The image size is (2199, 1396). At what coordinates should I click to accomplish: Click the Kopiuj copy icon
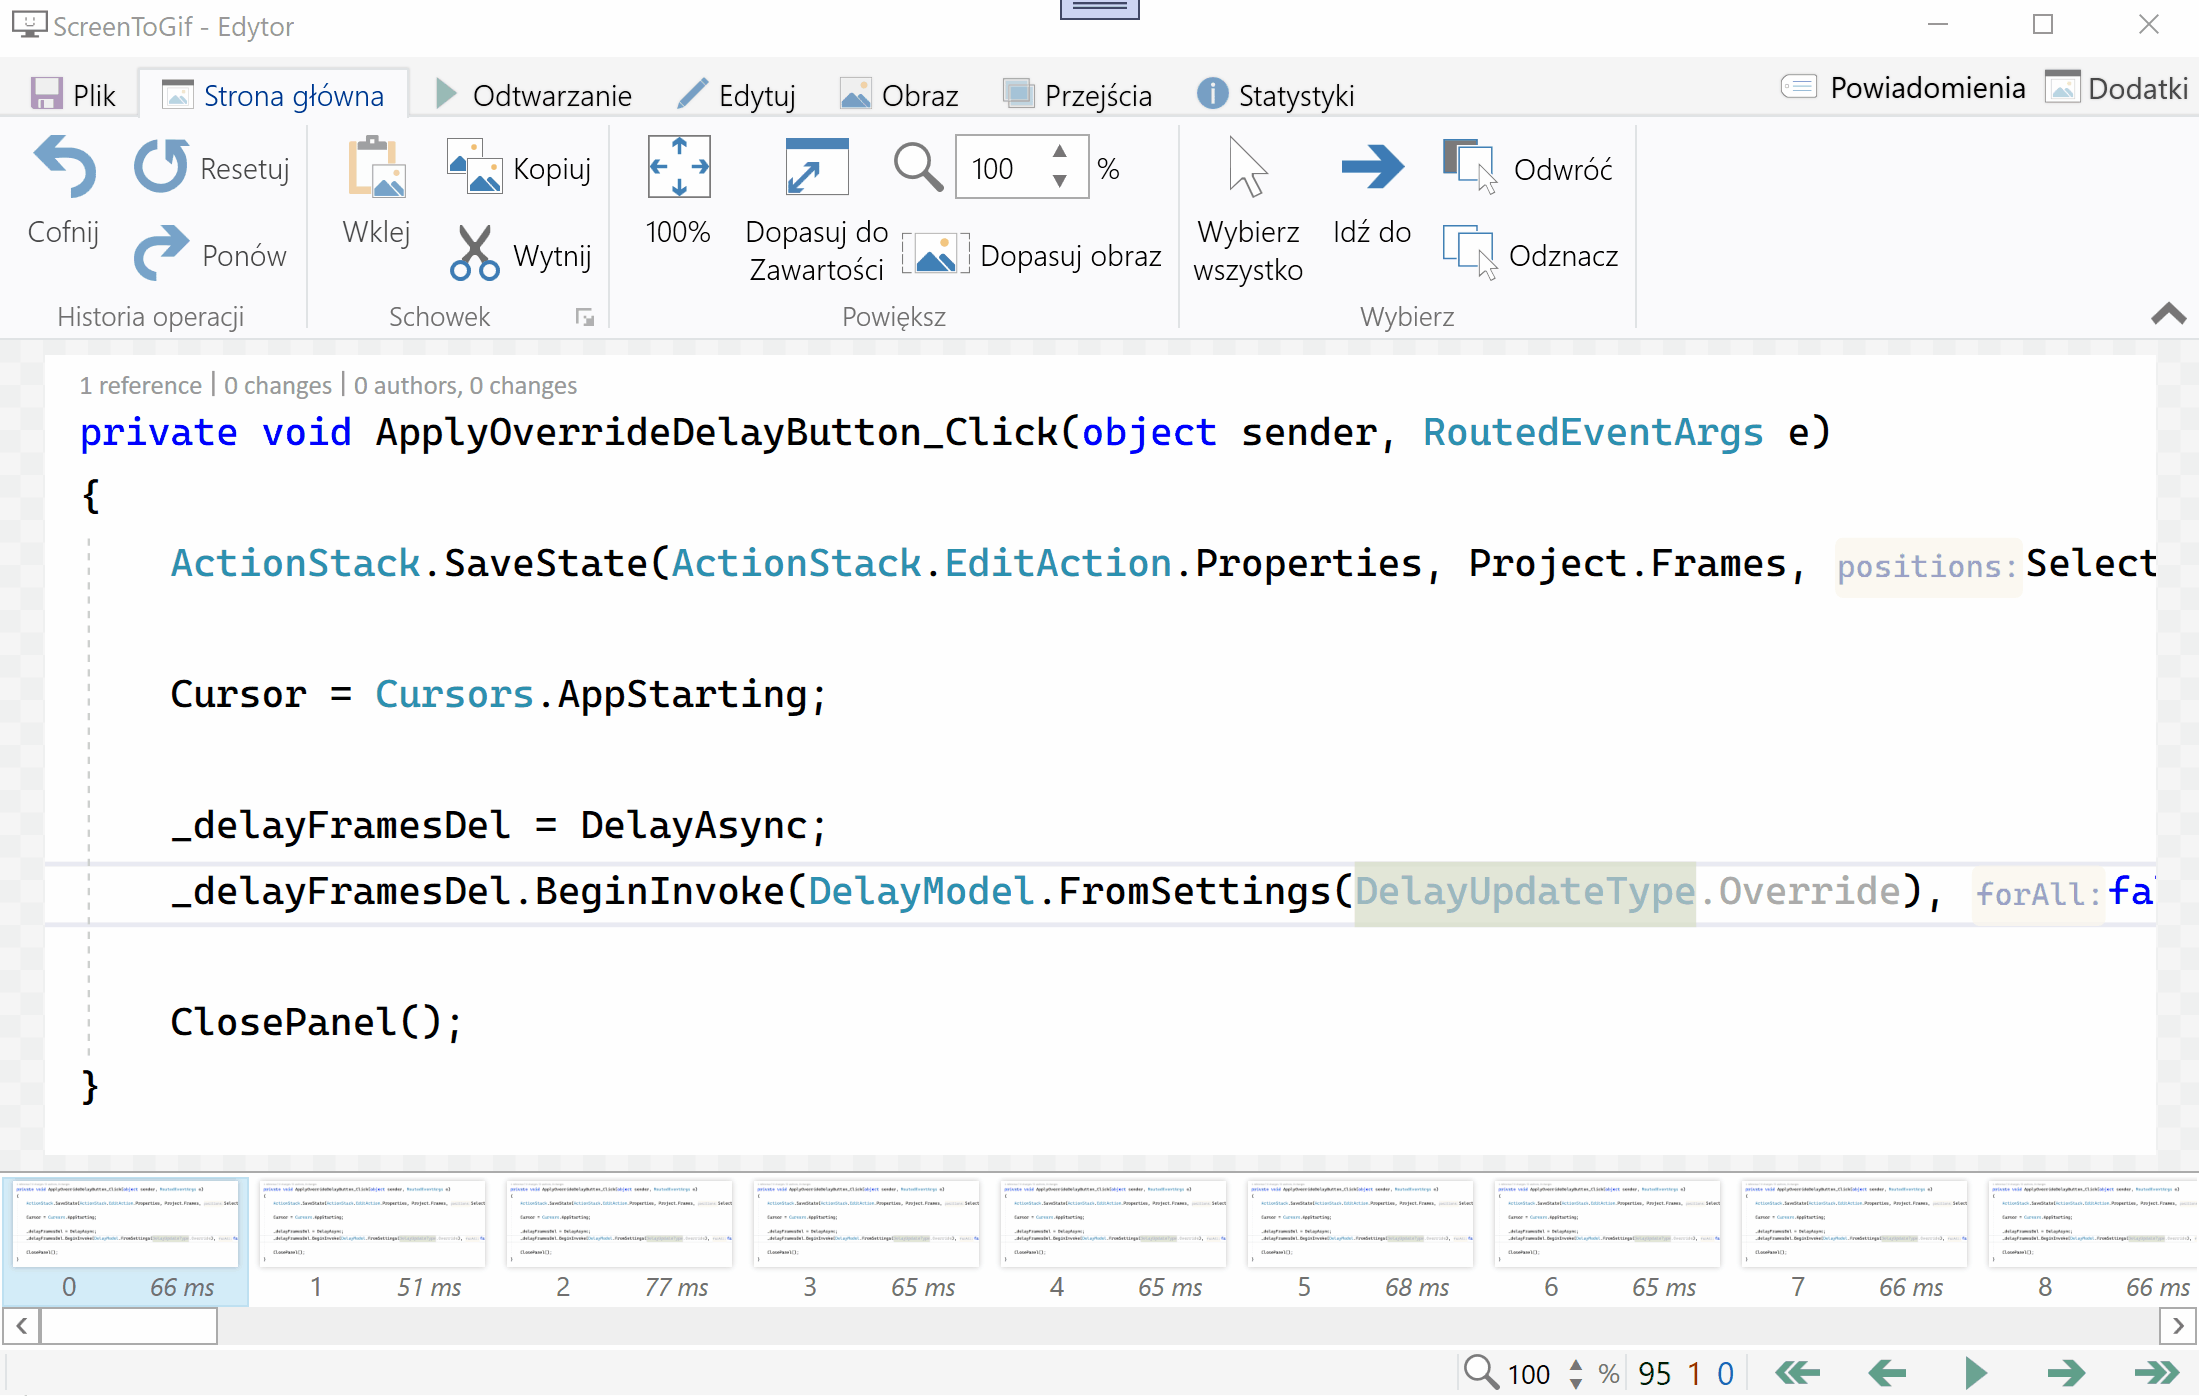pyautogui.click(x=474, y=167)
